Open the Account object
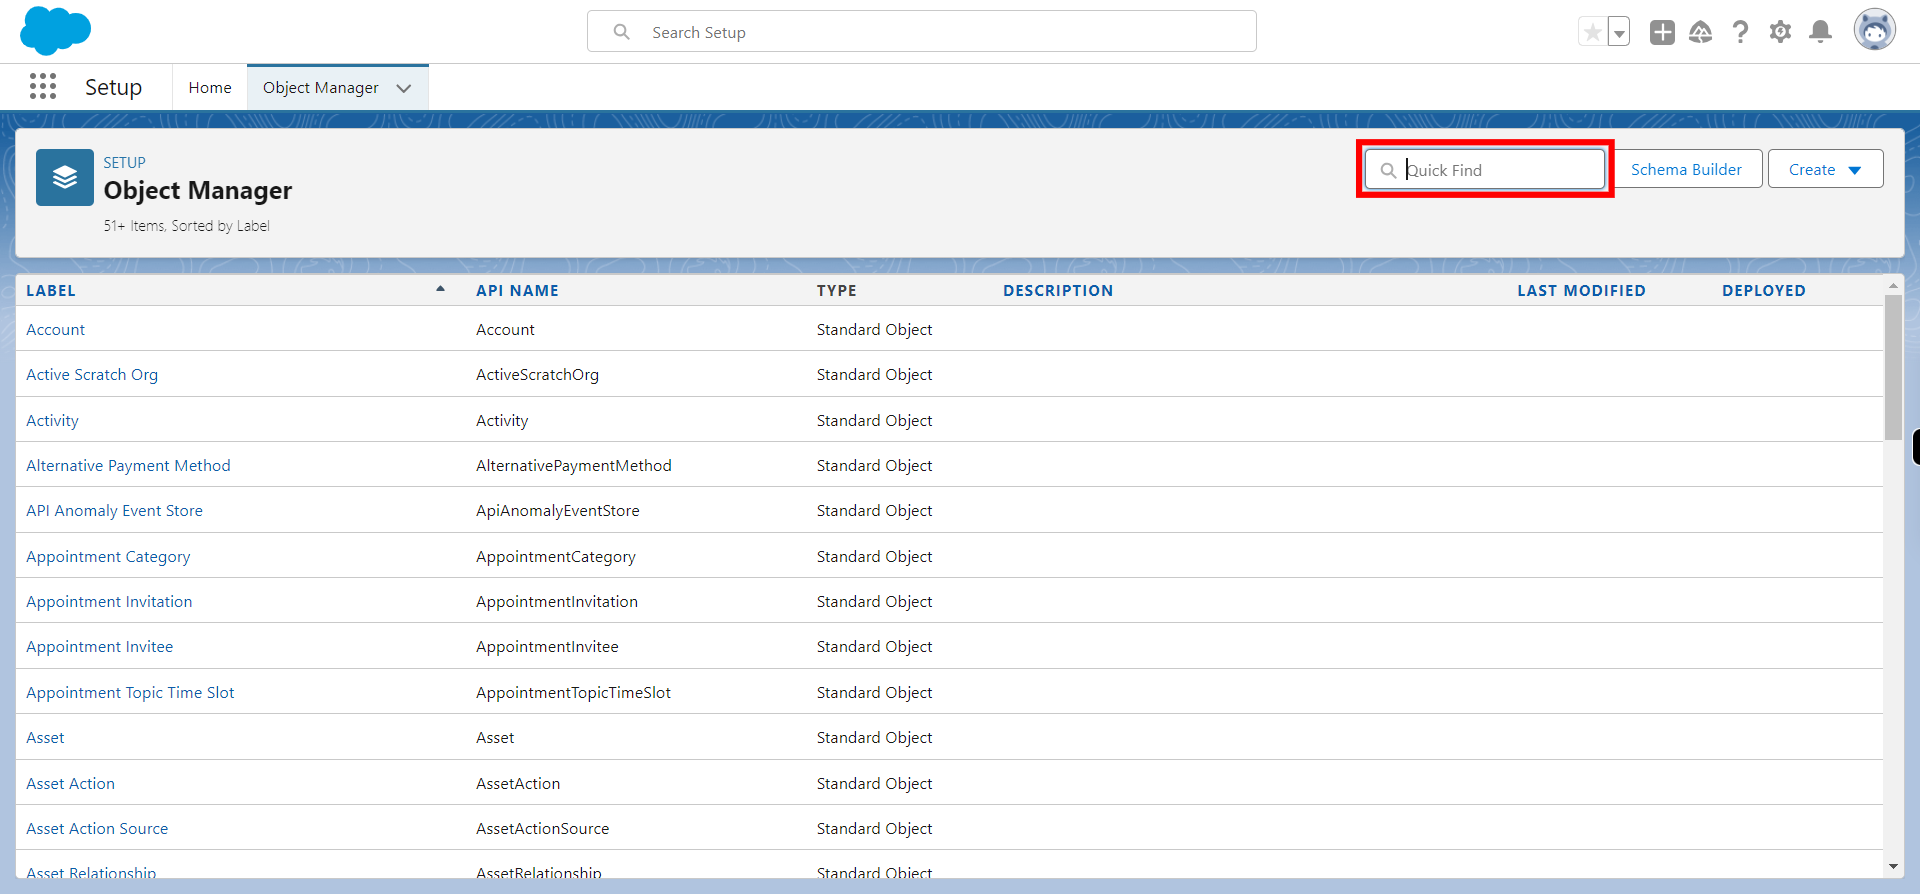The image size is (1920, 894). click(56, 329)
